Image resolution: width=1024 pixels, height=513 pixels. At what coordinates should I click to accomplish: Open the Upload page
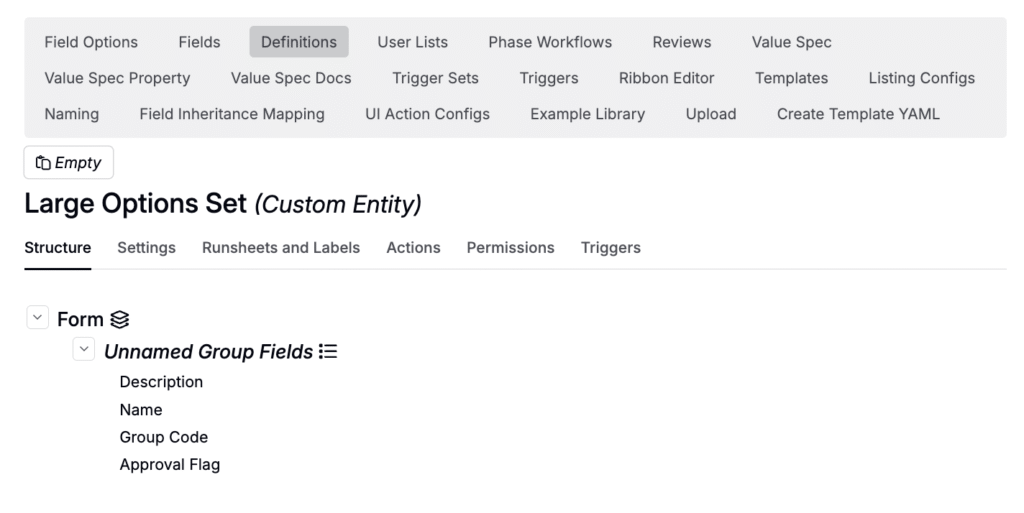(711, 114)
